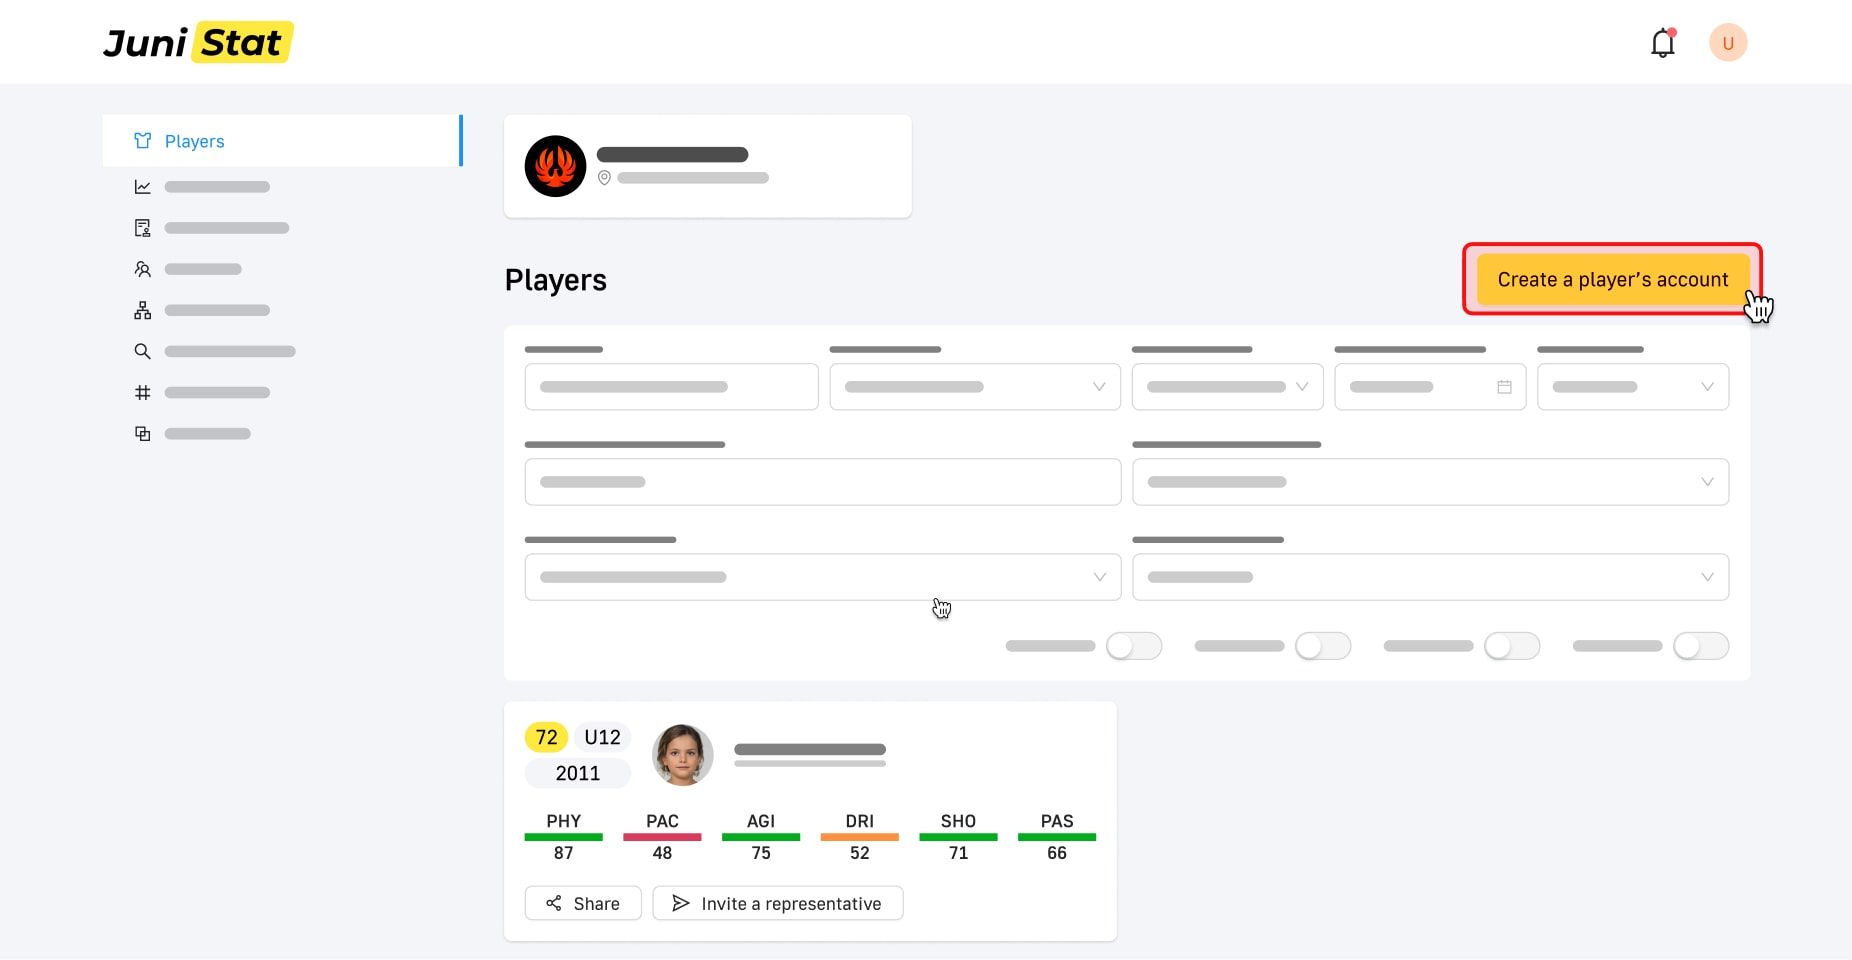Open the sidebar item with user-search icon
1852x960 pixels.
[x=143, y=269]
